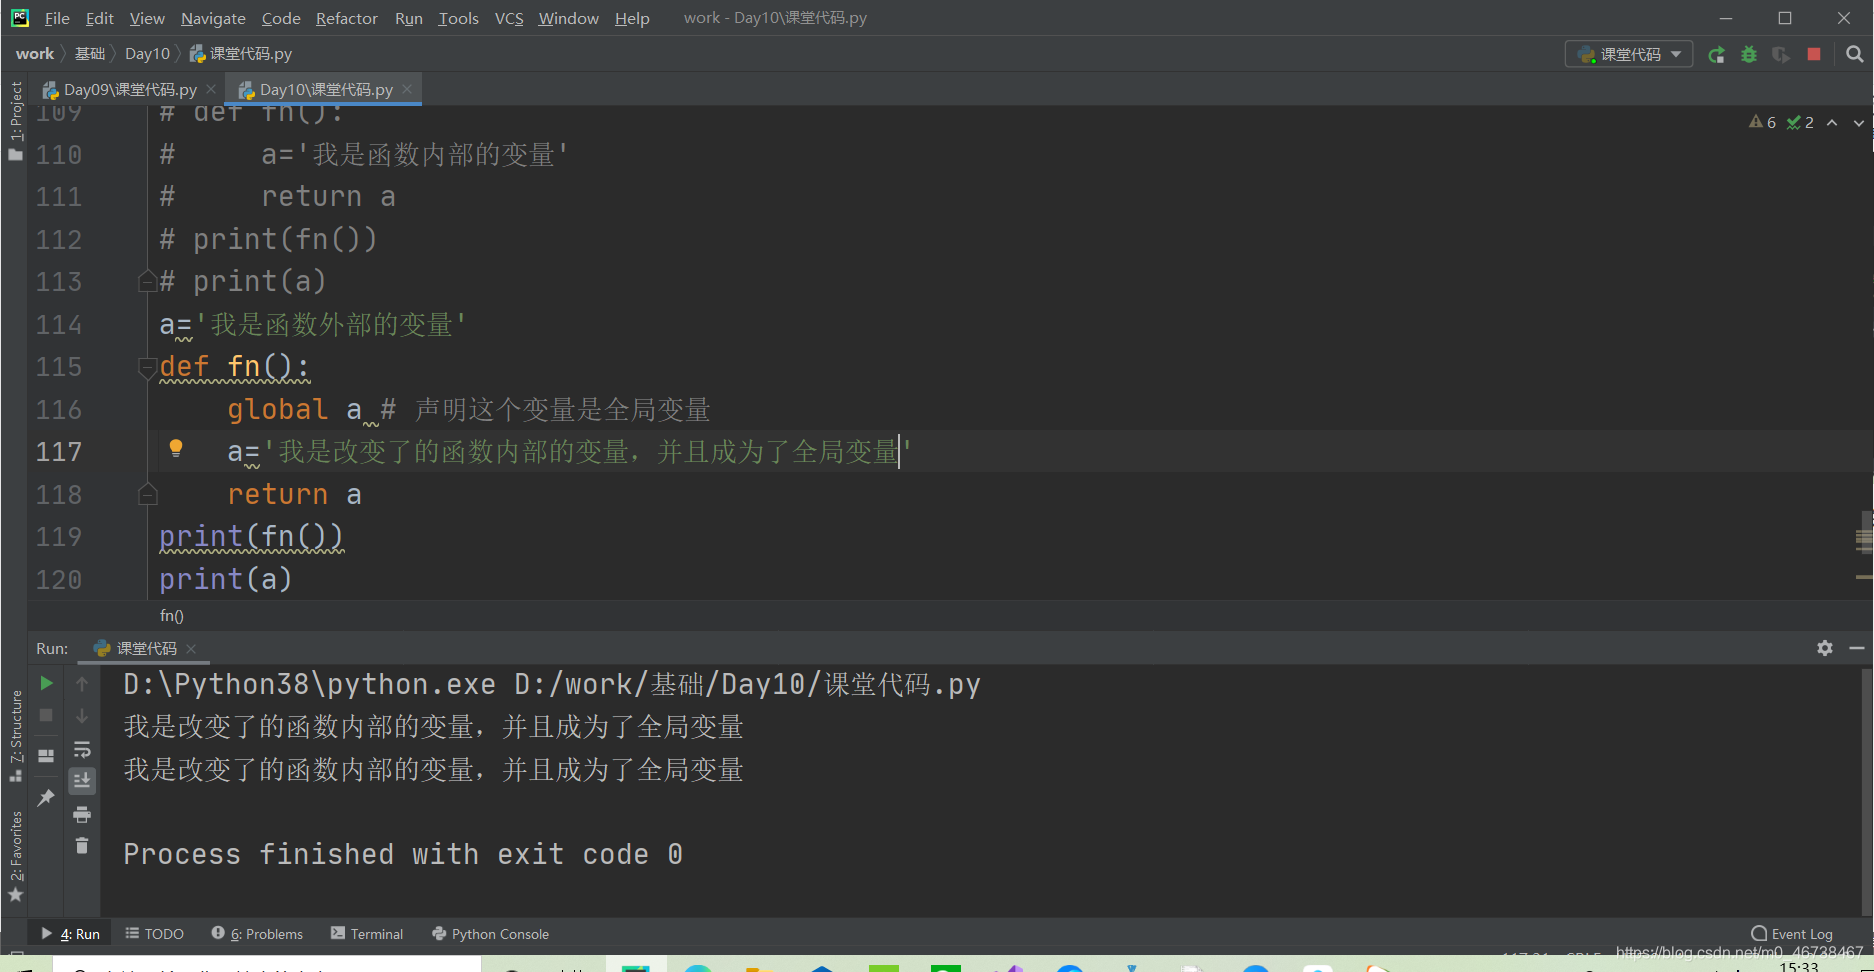Click the fold marker at line 113

[x=147, y=281]
